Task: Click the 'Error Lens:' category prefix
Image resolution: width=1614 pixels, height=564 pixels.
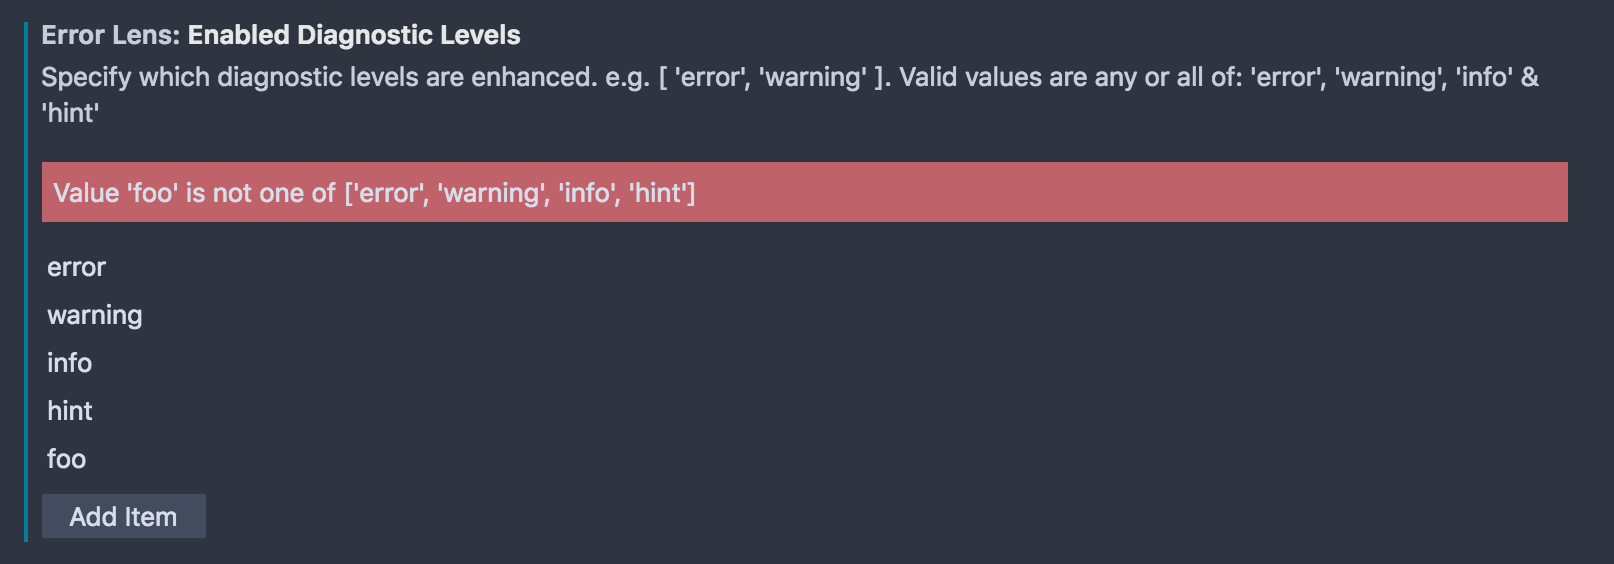Action: click(x=110, y=35)
